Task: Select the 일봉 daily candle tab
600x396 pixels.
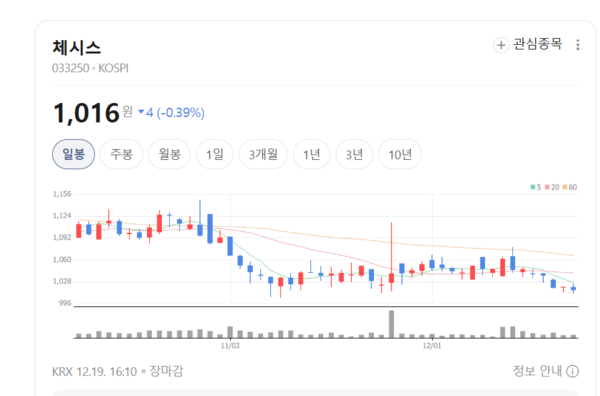Action: click(73, 154)
